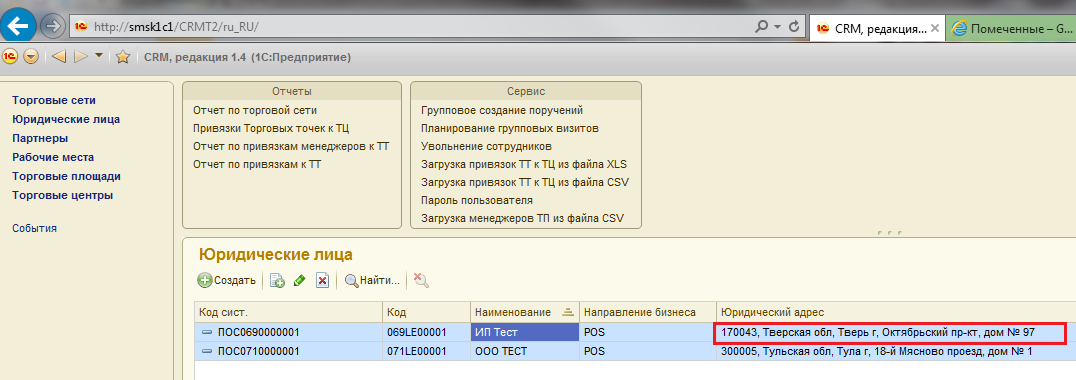Screen dimensions: 1076x380
Task: Sort by Юридический адрес column header
Action: 896,312
